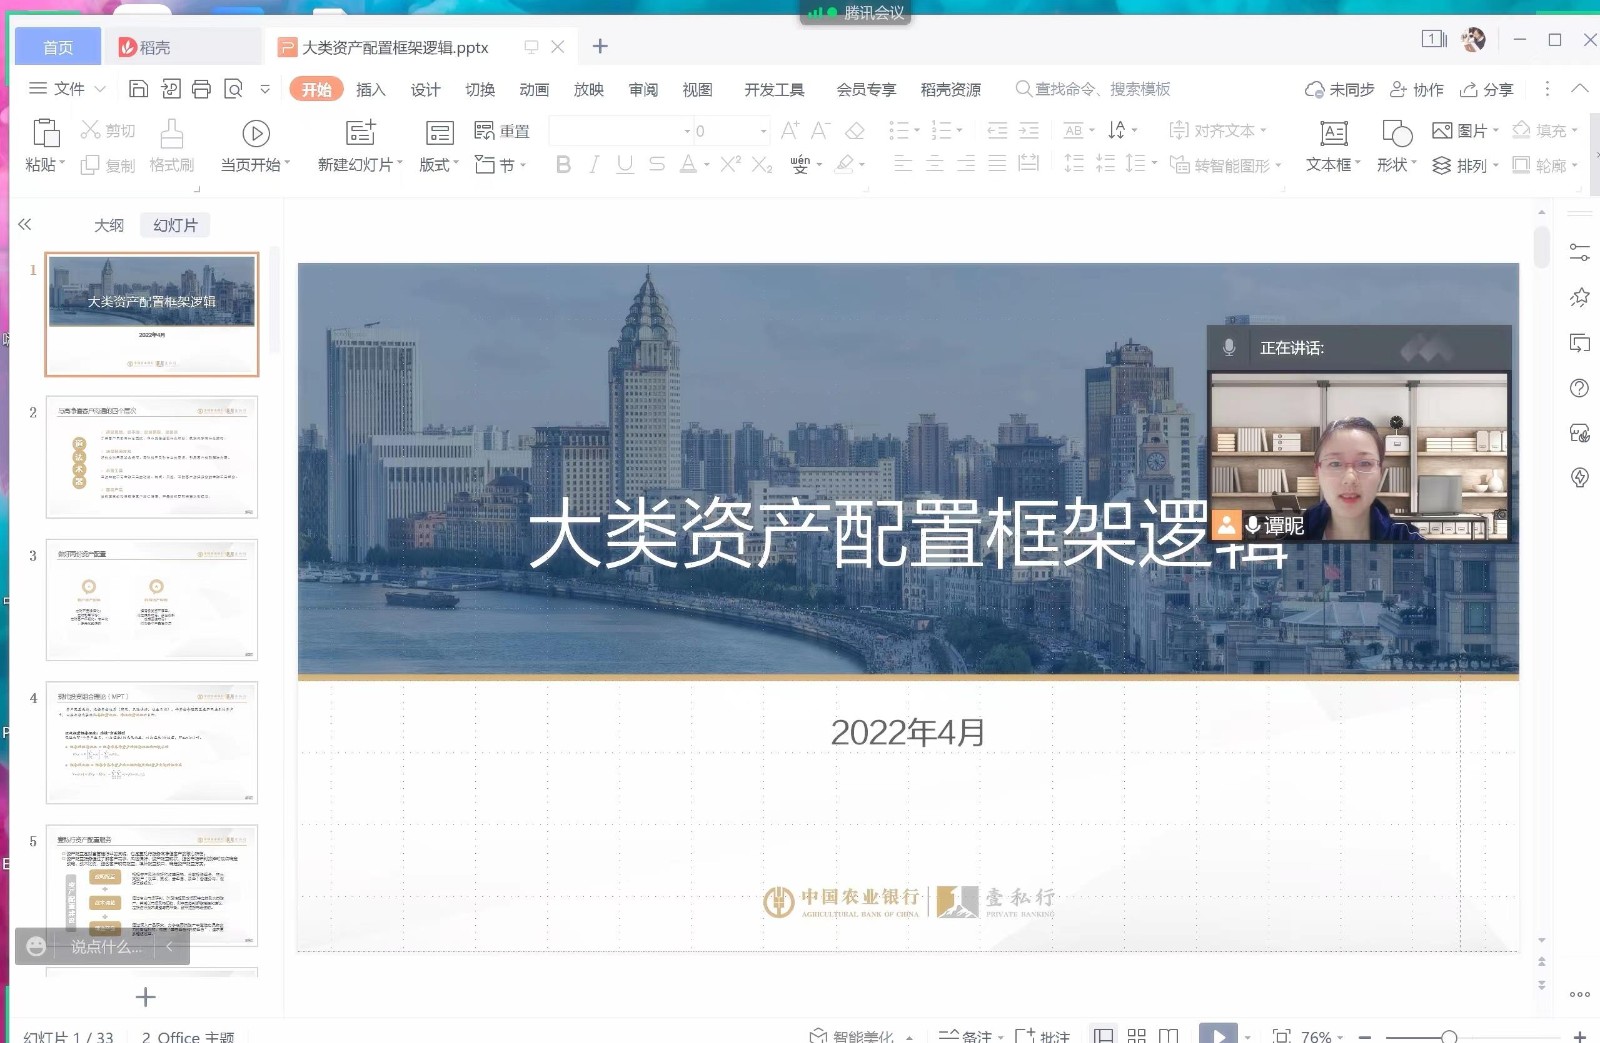This screenshot has height=1043, width=1600.
Task: Click the Save icon in quick access toolbar
Action: pyautogui.click(x=139, y=89)
